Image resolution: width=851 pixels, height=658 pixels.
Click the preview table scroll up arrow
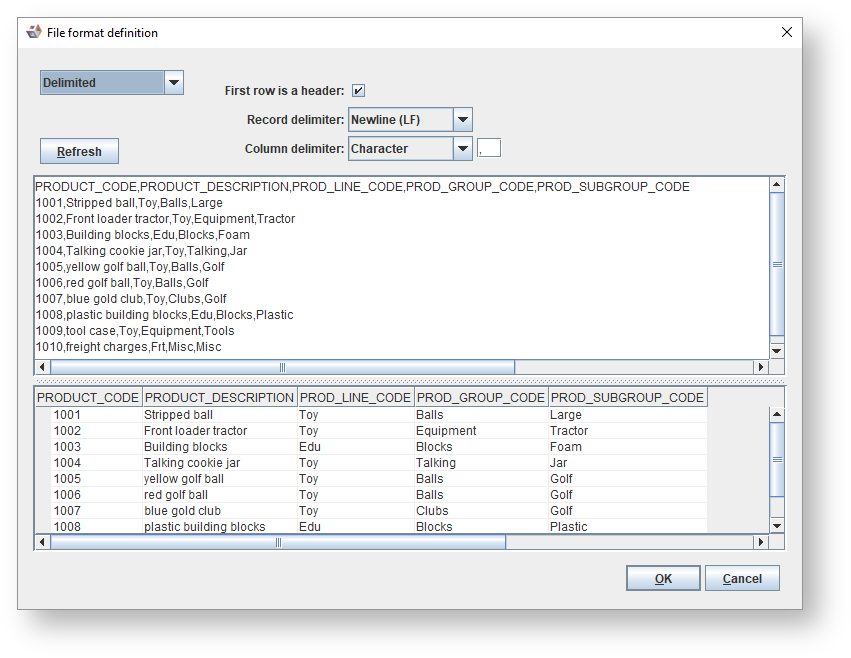coord(777,414)
